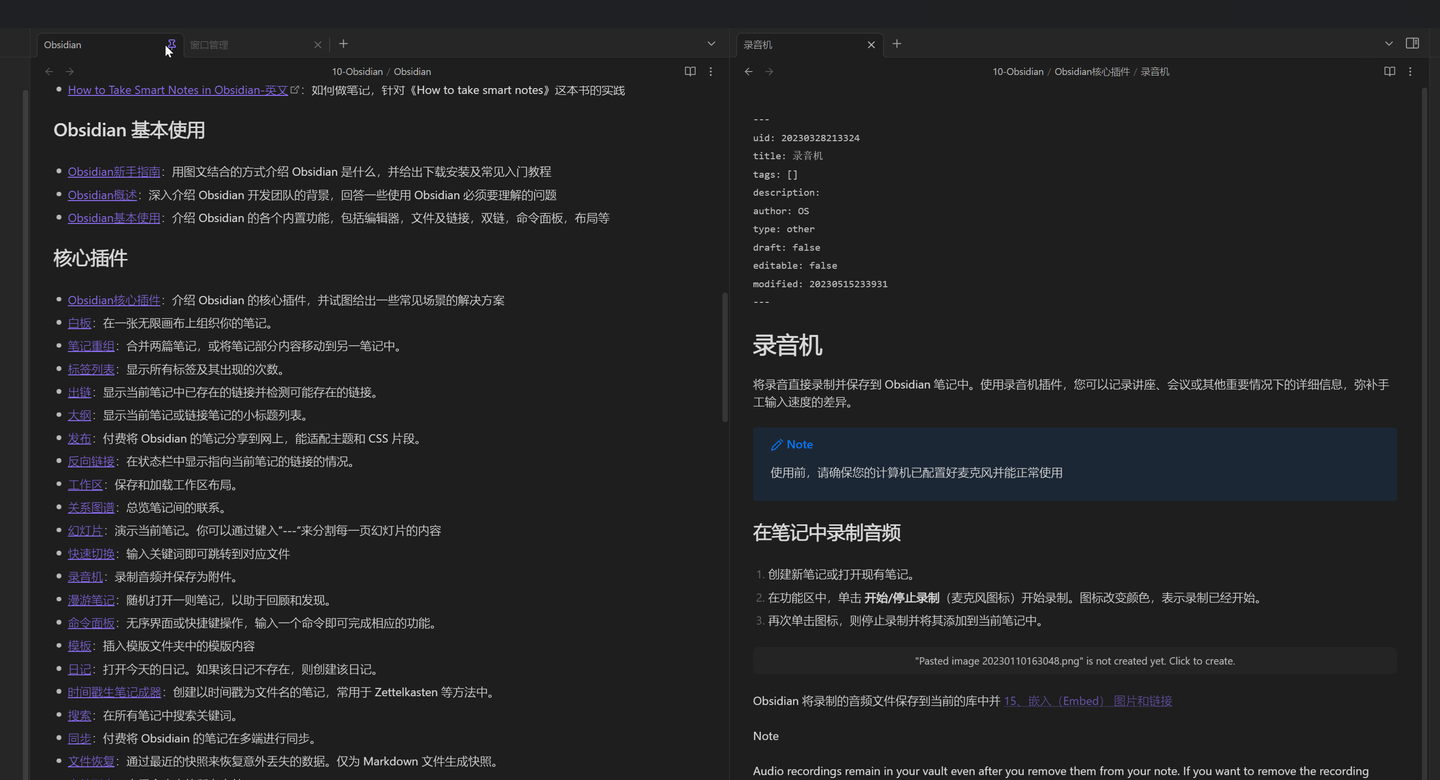Open the more options menu of the Obsidian note
Screen dimensions: 1440x780
710,71
